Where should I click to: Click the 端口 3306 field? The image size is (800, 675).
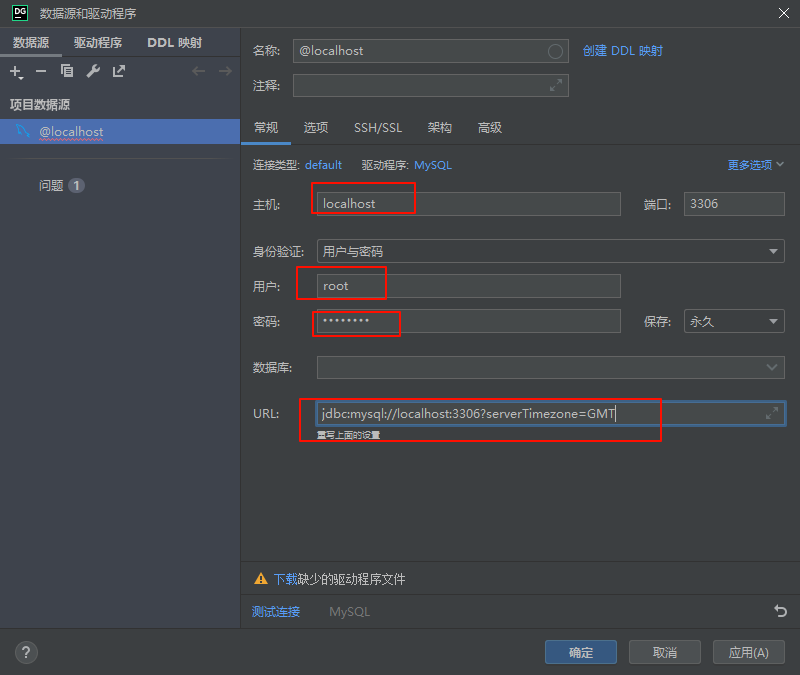[x=734, y=204]
